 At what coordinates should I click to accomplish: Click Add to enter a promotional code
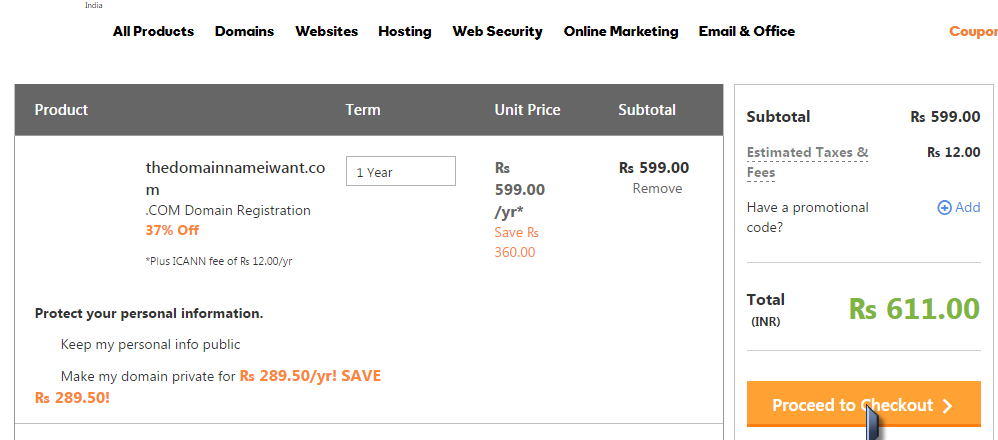click(x=967, y=208)
